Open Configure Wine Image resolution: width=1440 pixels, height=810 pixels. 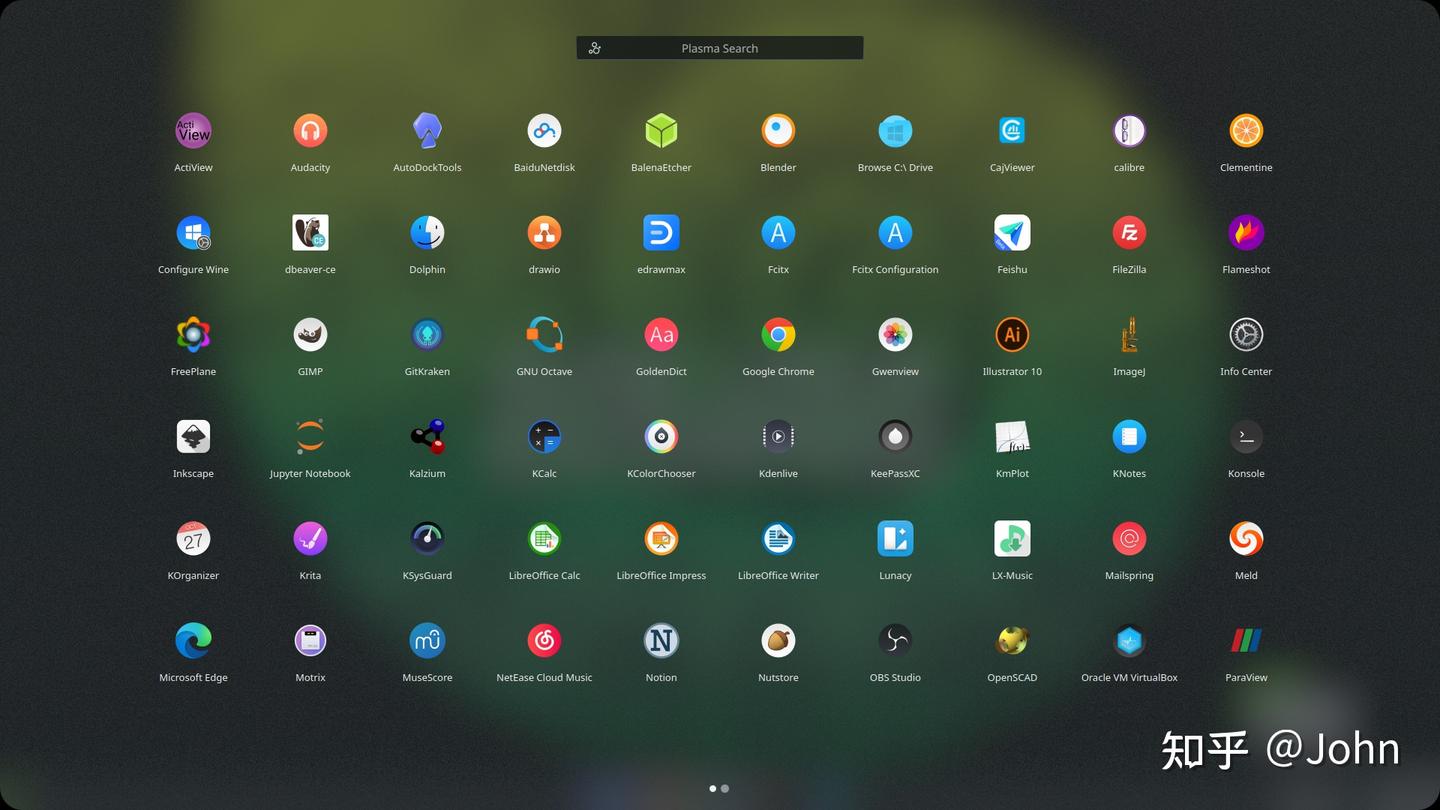pos(193,233)
